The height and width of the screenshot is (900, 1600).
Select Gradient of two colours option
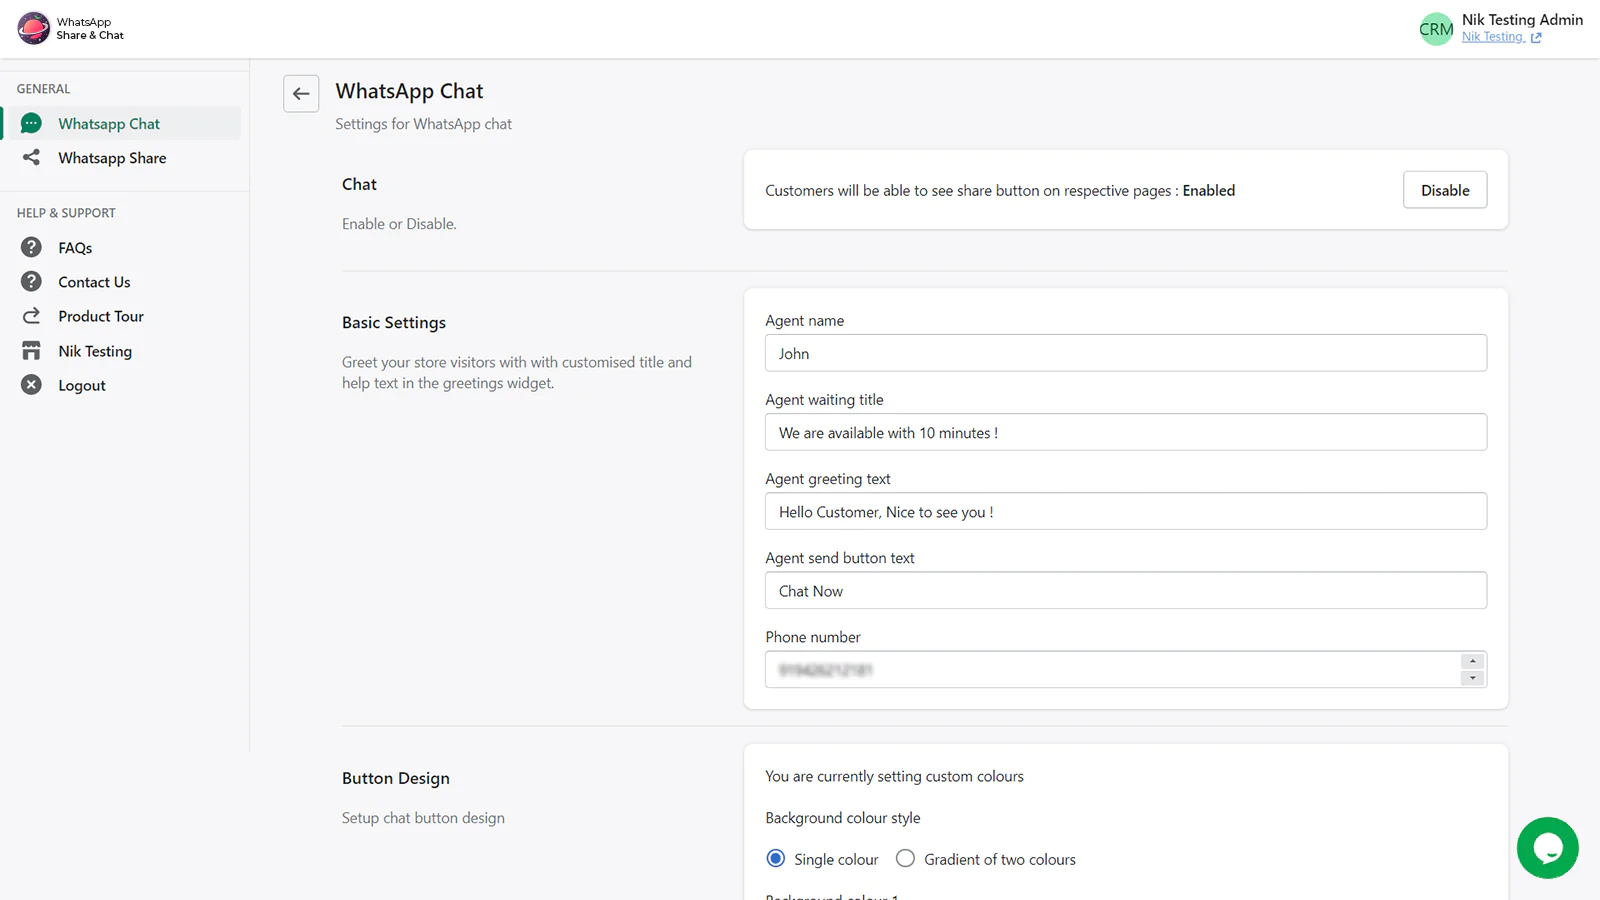[905, 859]
